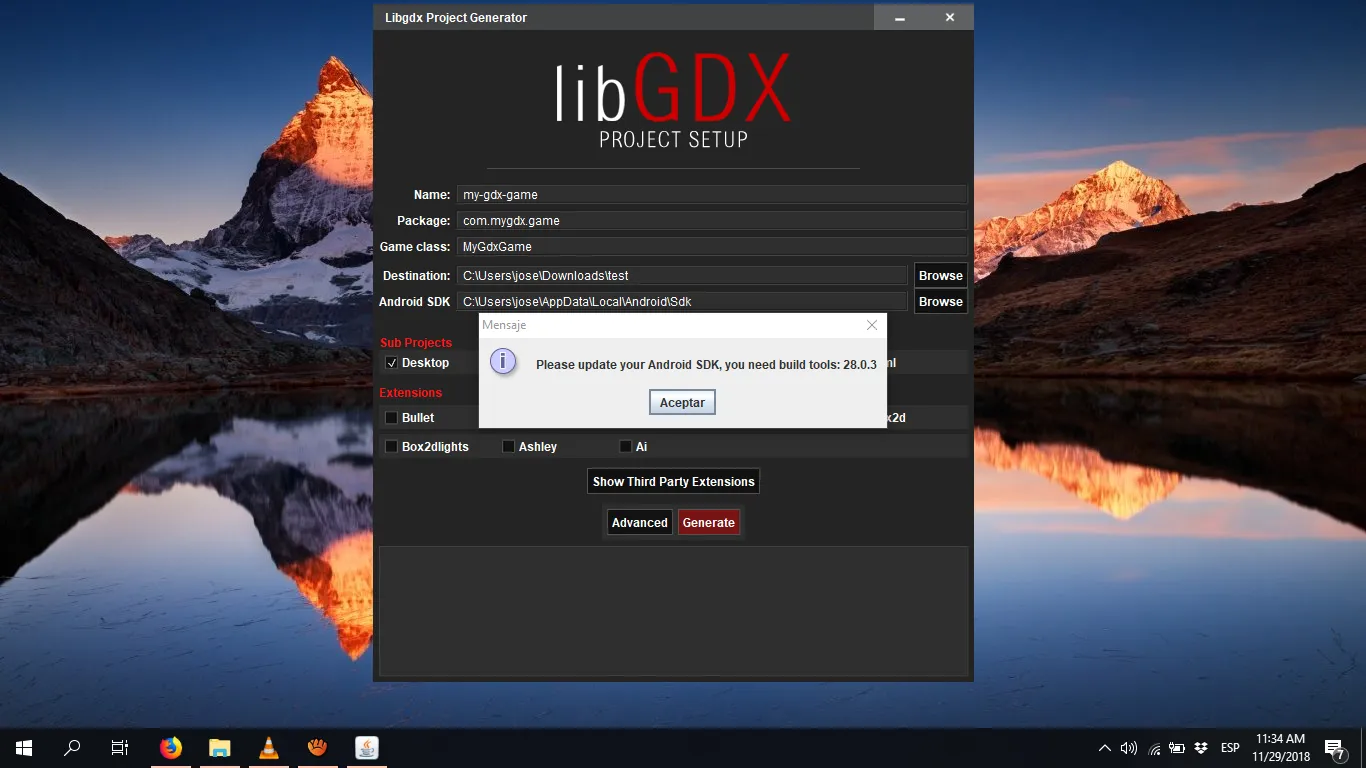This screenshot has width=1366, height=768.
Task: Enable the Ashley extension checkbox
Action: point(509,446)
